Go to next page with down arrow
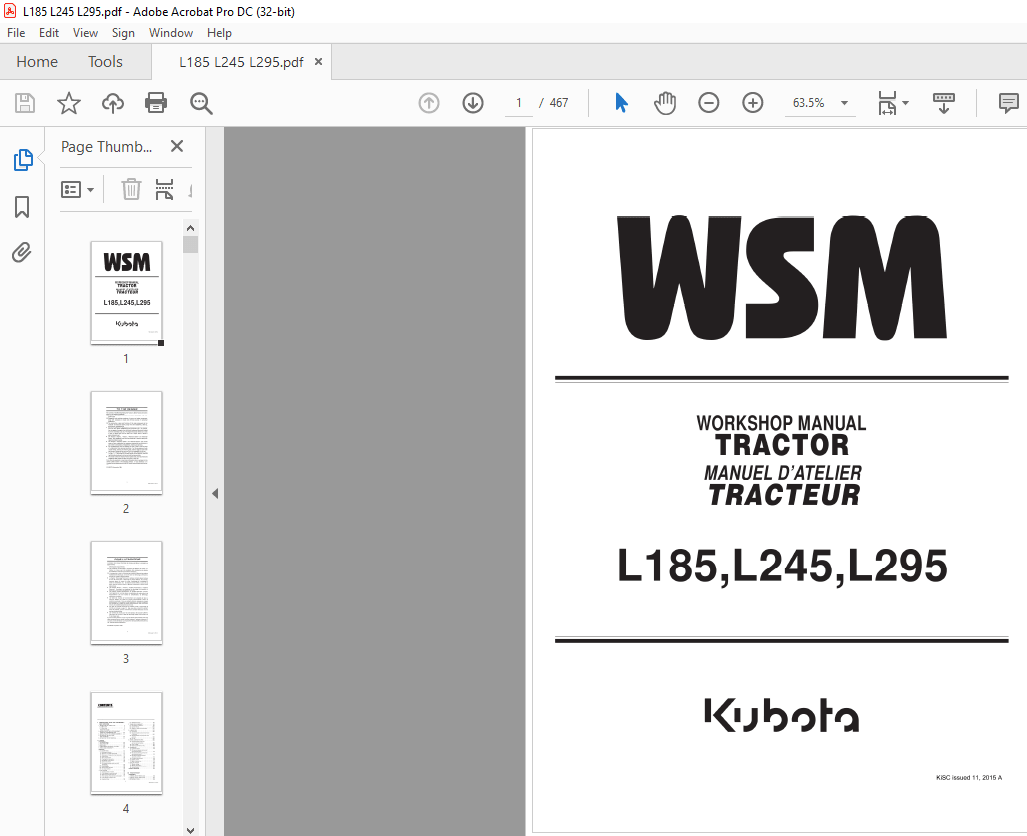1027x836 pixels. click(x=472, y=103)
